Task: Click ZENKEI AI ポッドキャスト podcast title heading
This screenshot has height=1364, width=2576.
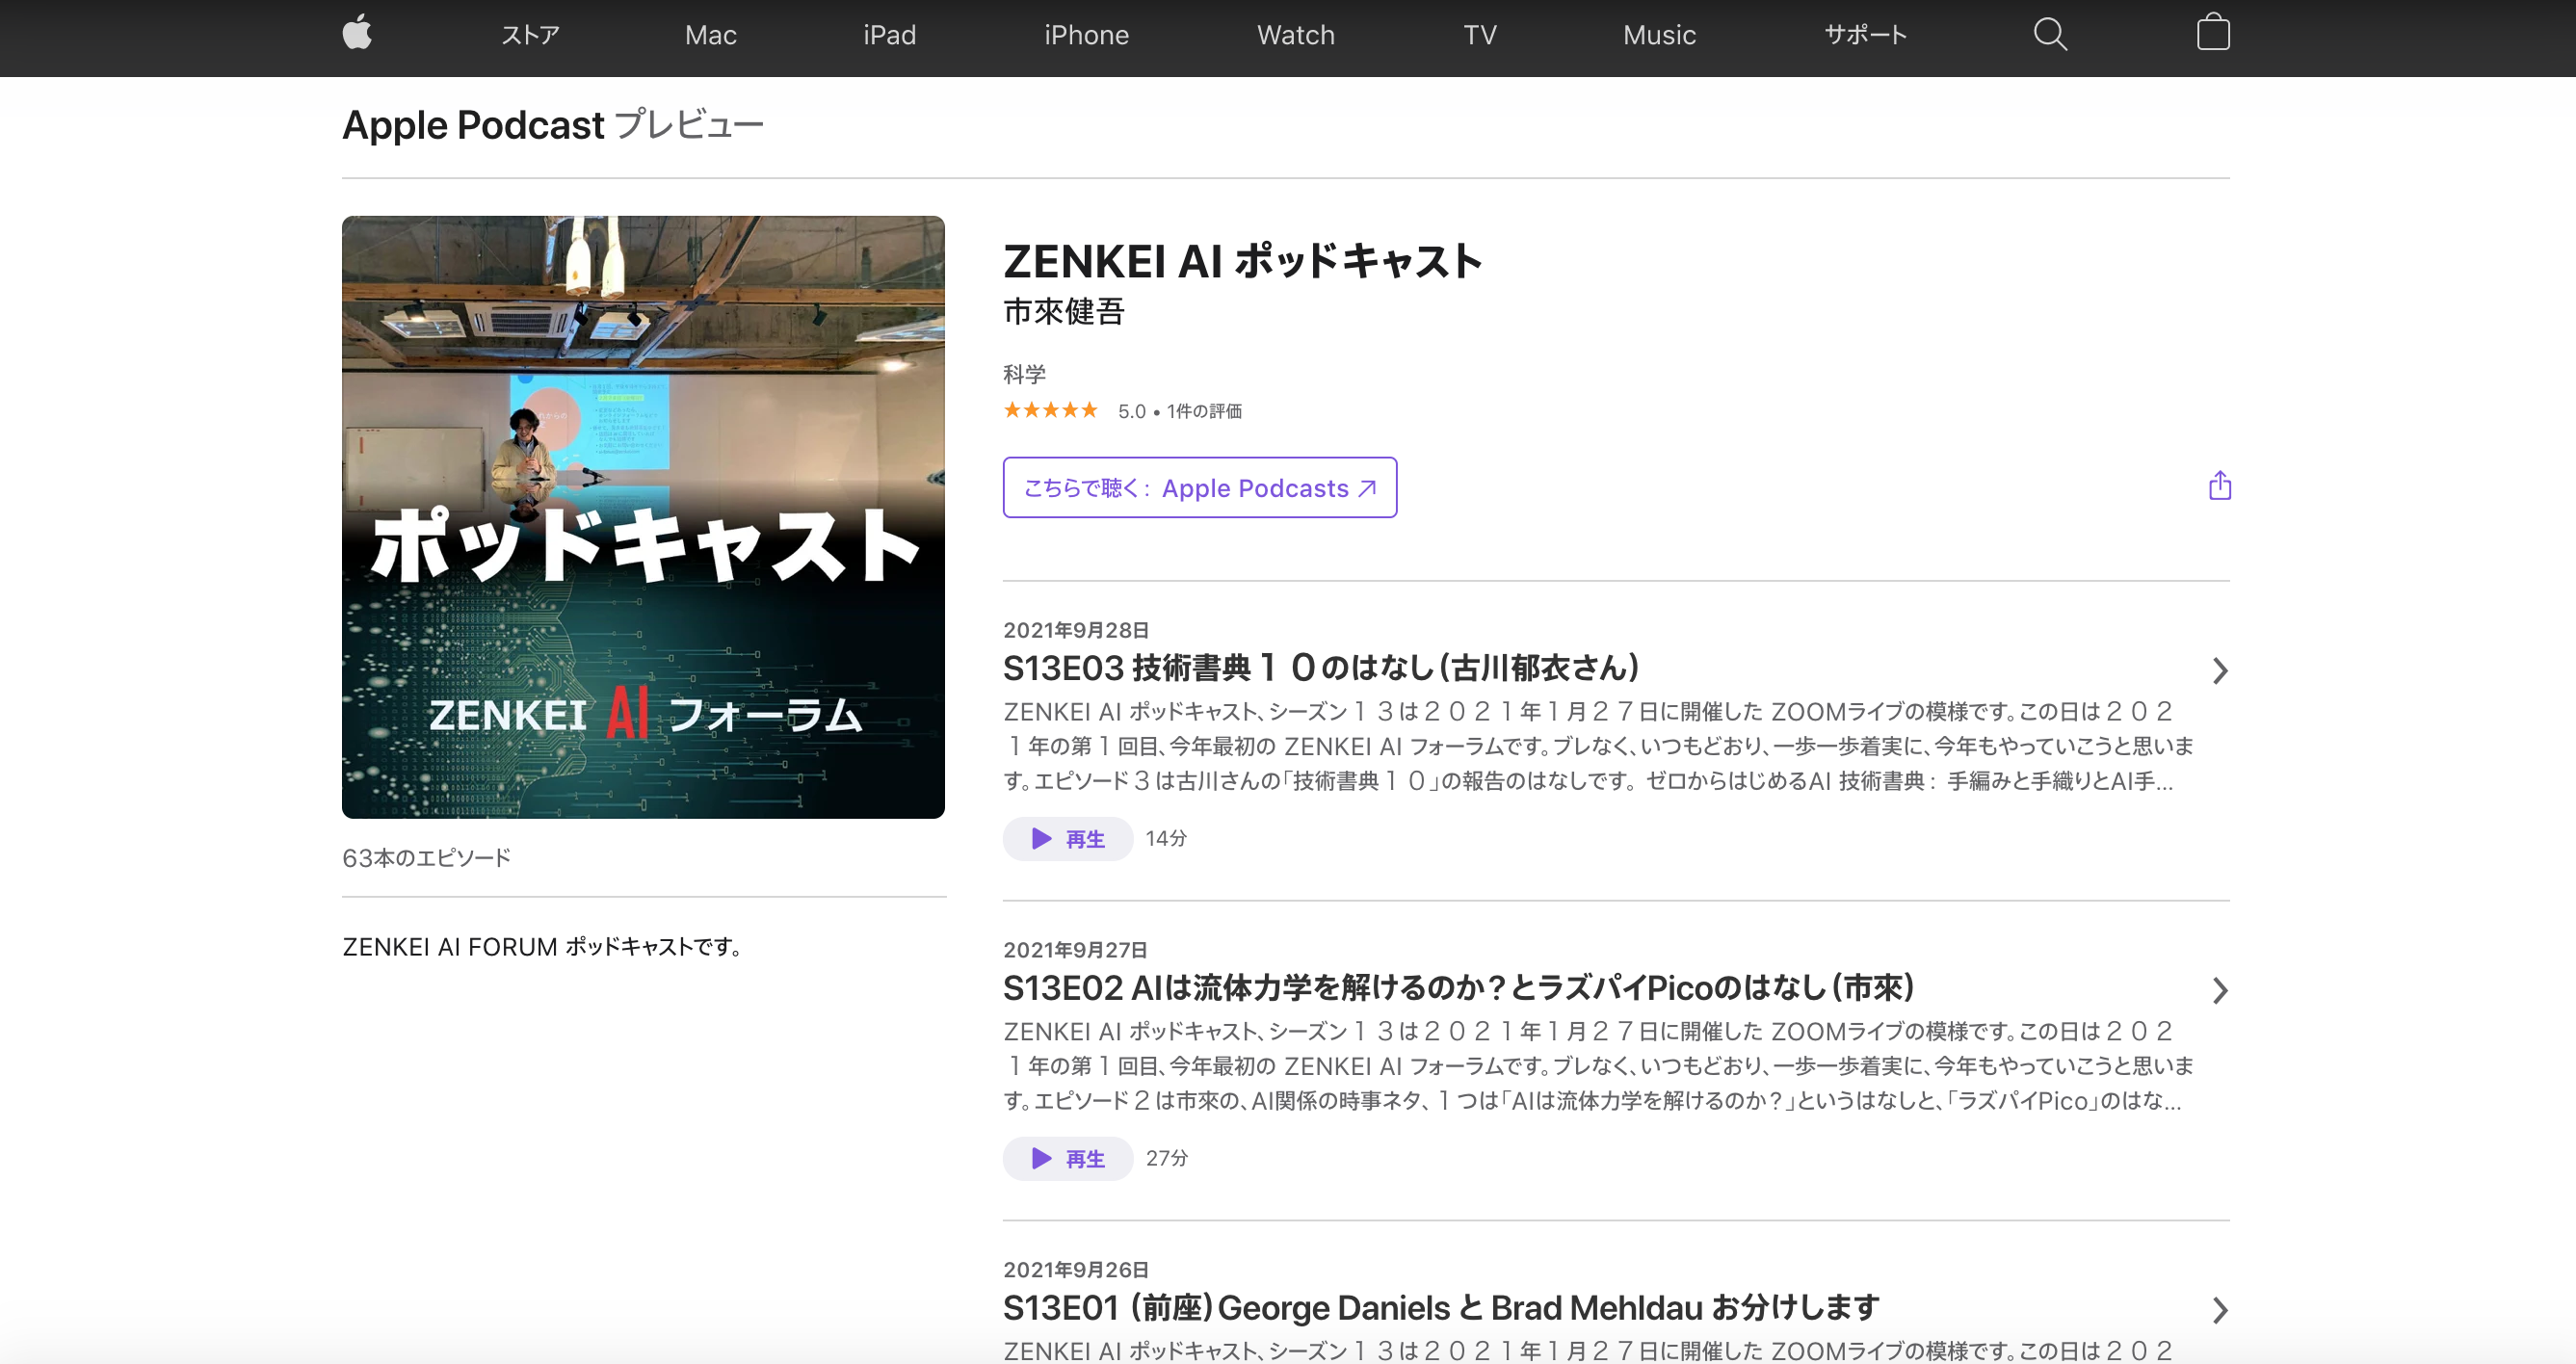Action: (1243, 261)
